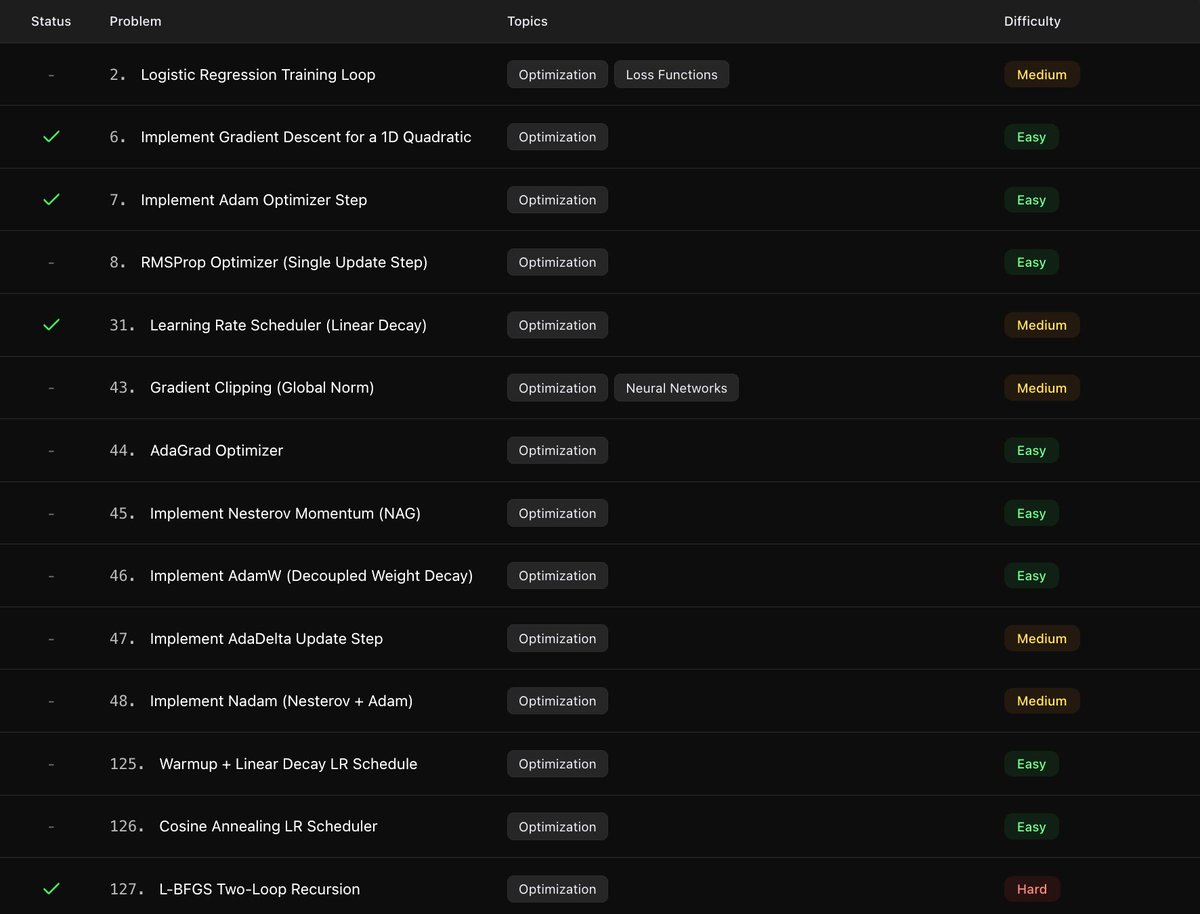
Task: Click the Difficulty column header
Action: coord(1032,21)
